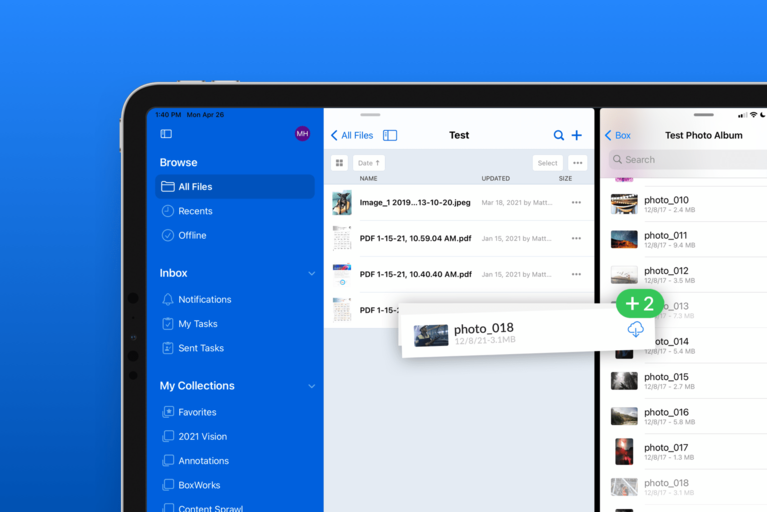Click the split-view panel icon beside All Files
Image resolution: width=767 pixels, height=512 pixels.
click(390, 135)
